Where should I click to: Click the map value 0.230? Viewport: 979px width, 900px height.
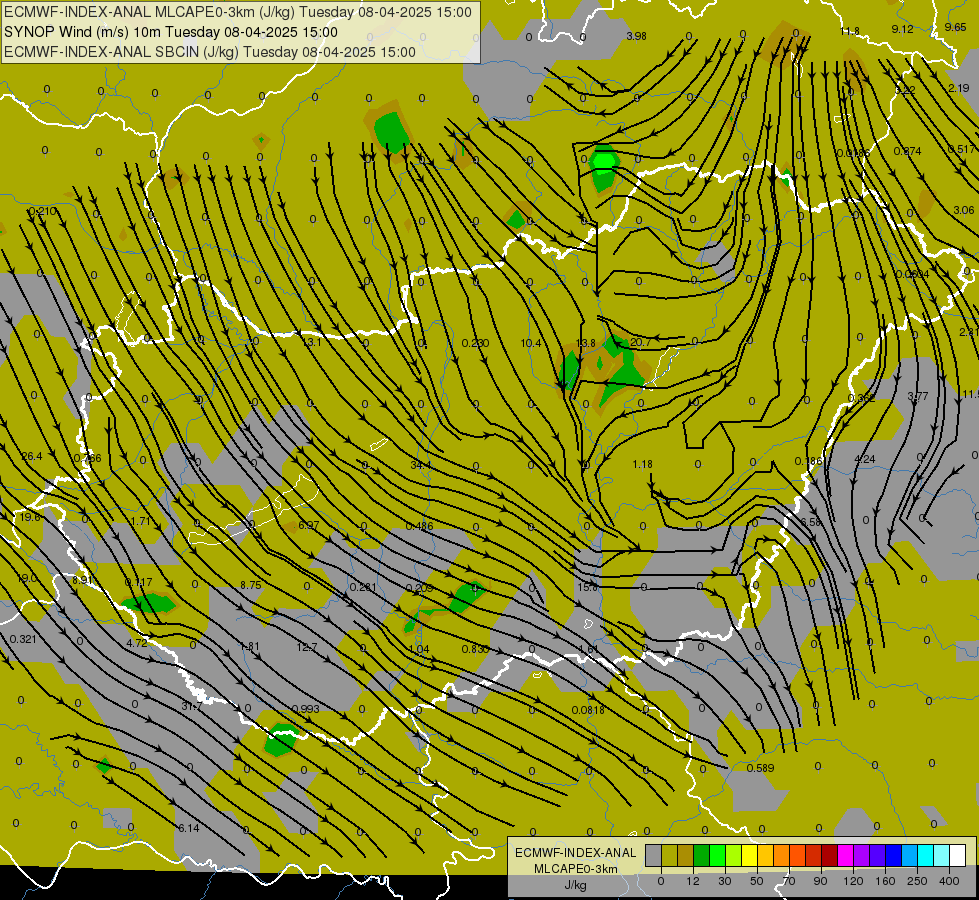point(475,343)
